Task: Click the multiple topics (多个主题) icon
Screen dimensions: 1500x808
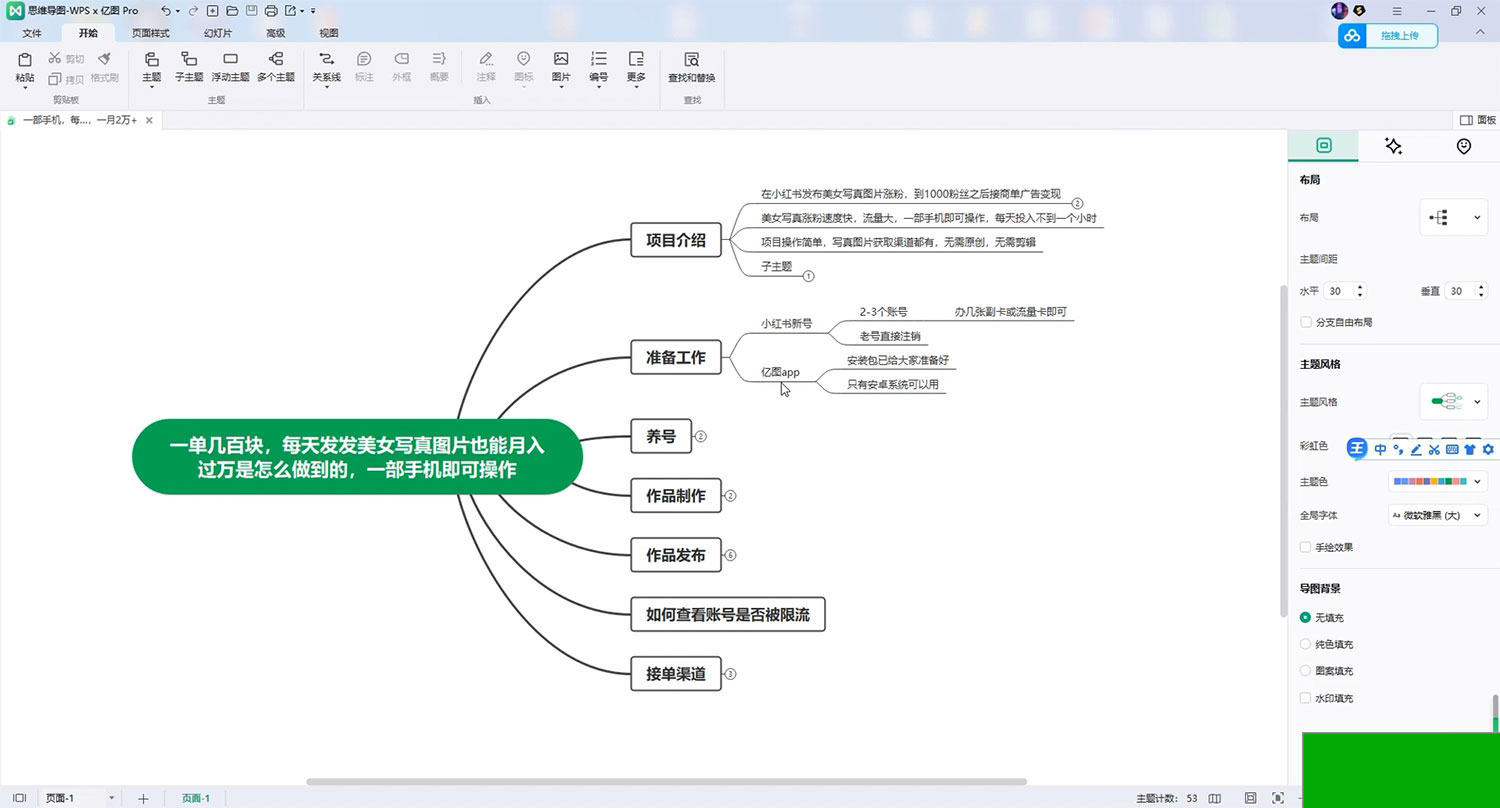Action: 276,60
